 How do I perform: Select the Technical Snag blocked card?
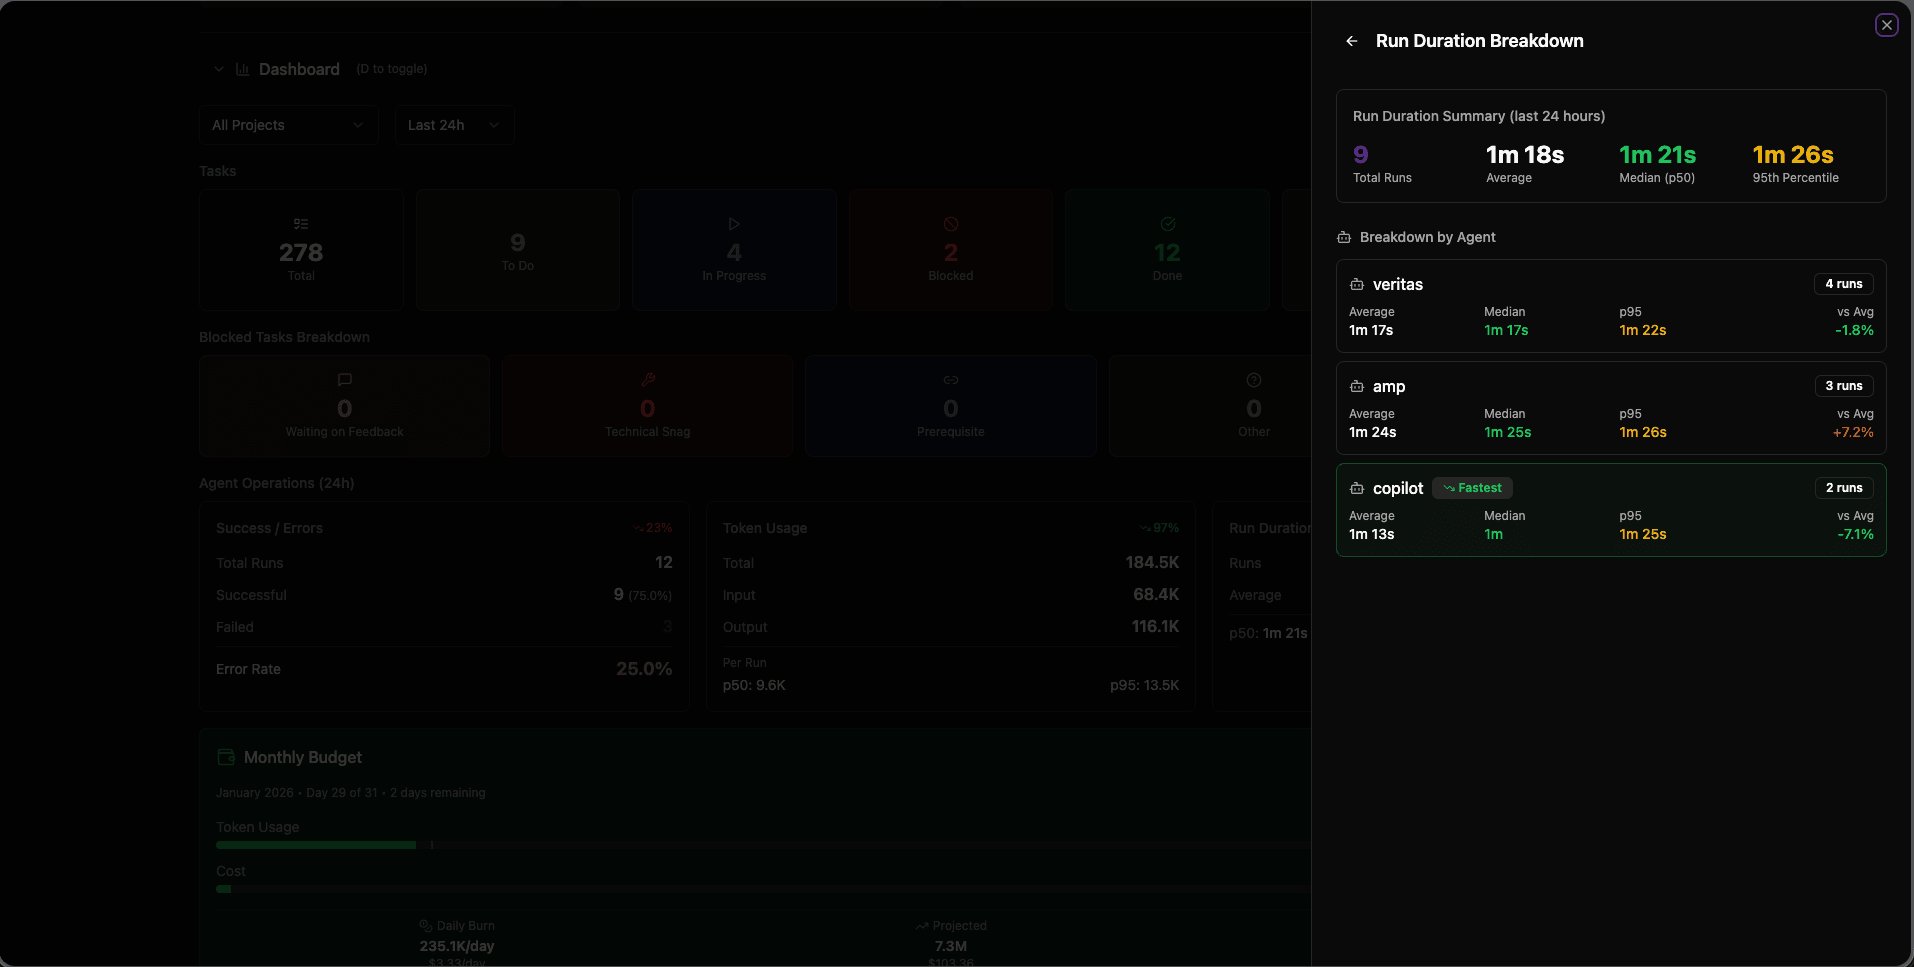[x=647, y=407]
